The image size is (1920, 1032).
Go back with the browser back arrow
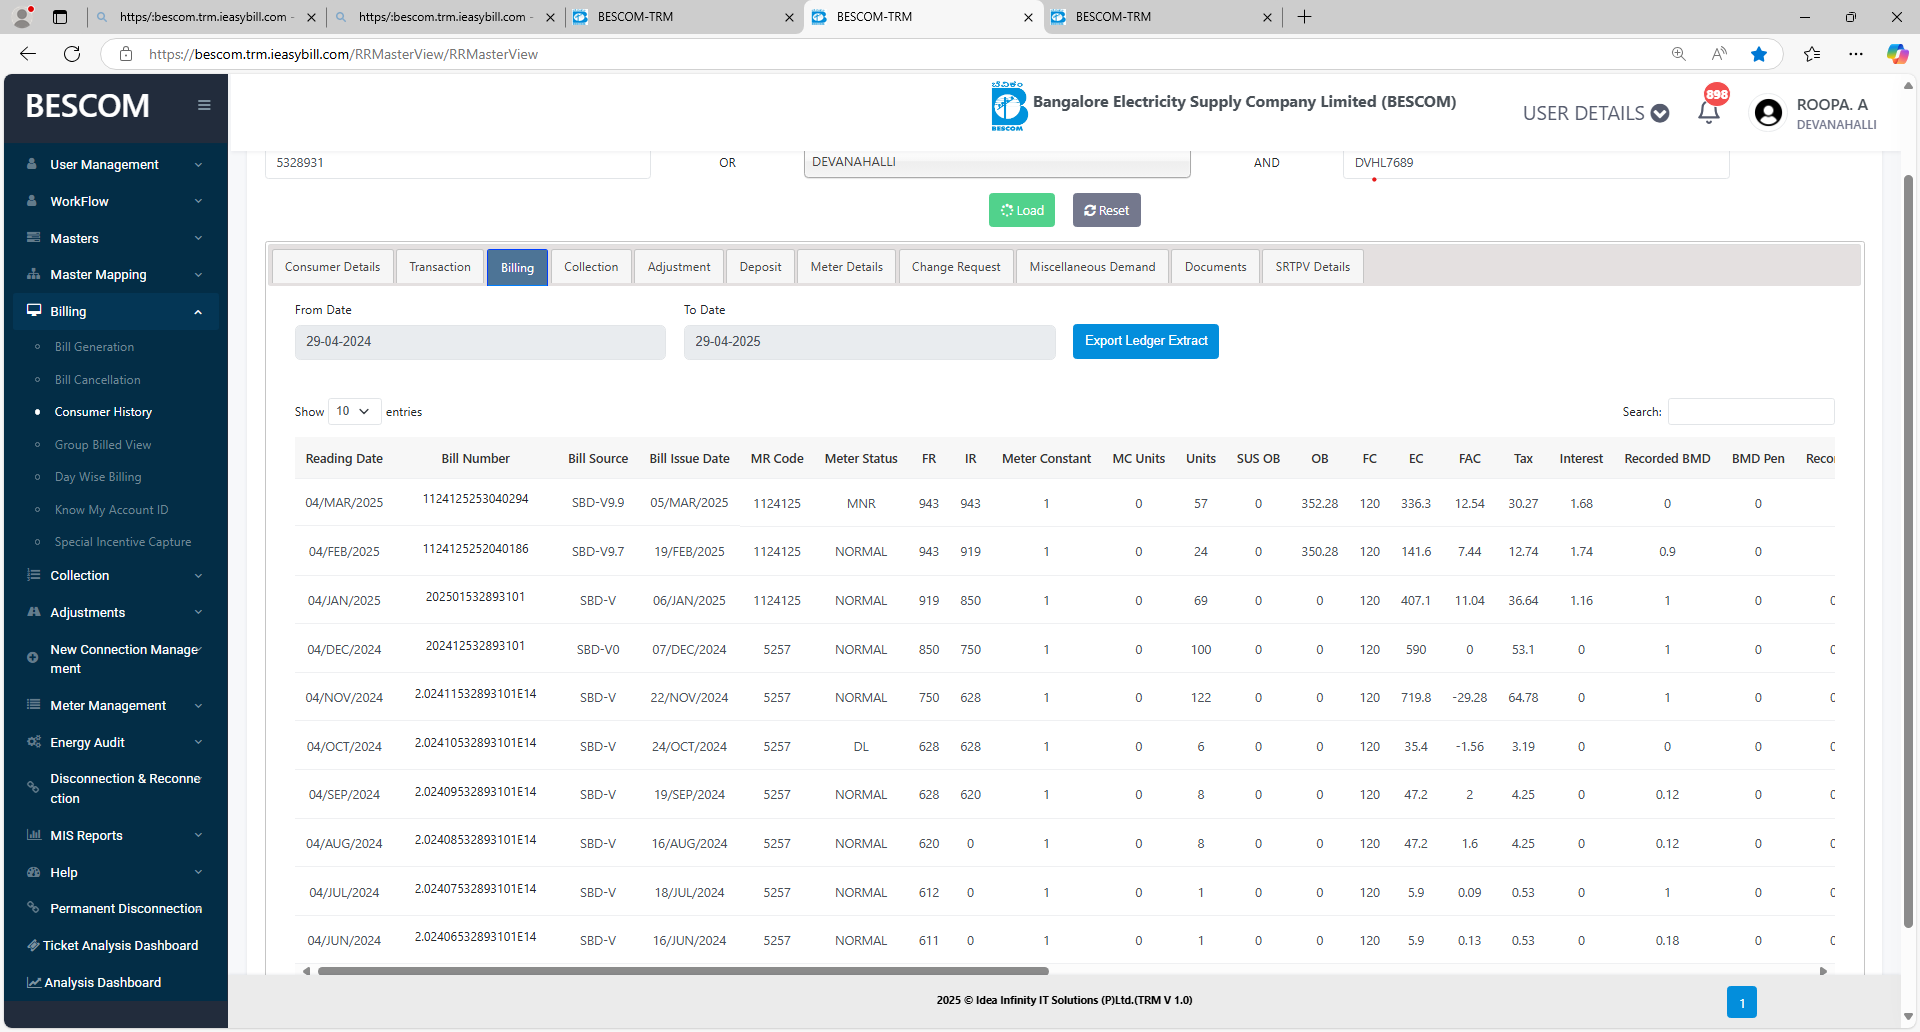point(28,54)
